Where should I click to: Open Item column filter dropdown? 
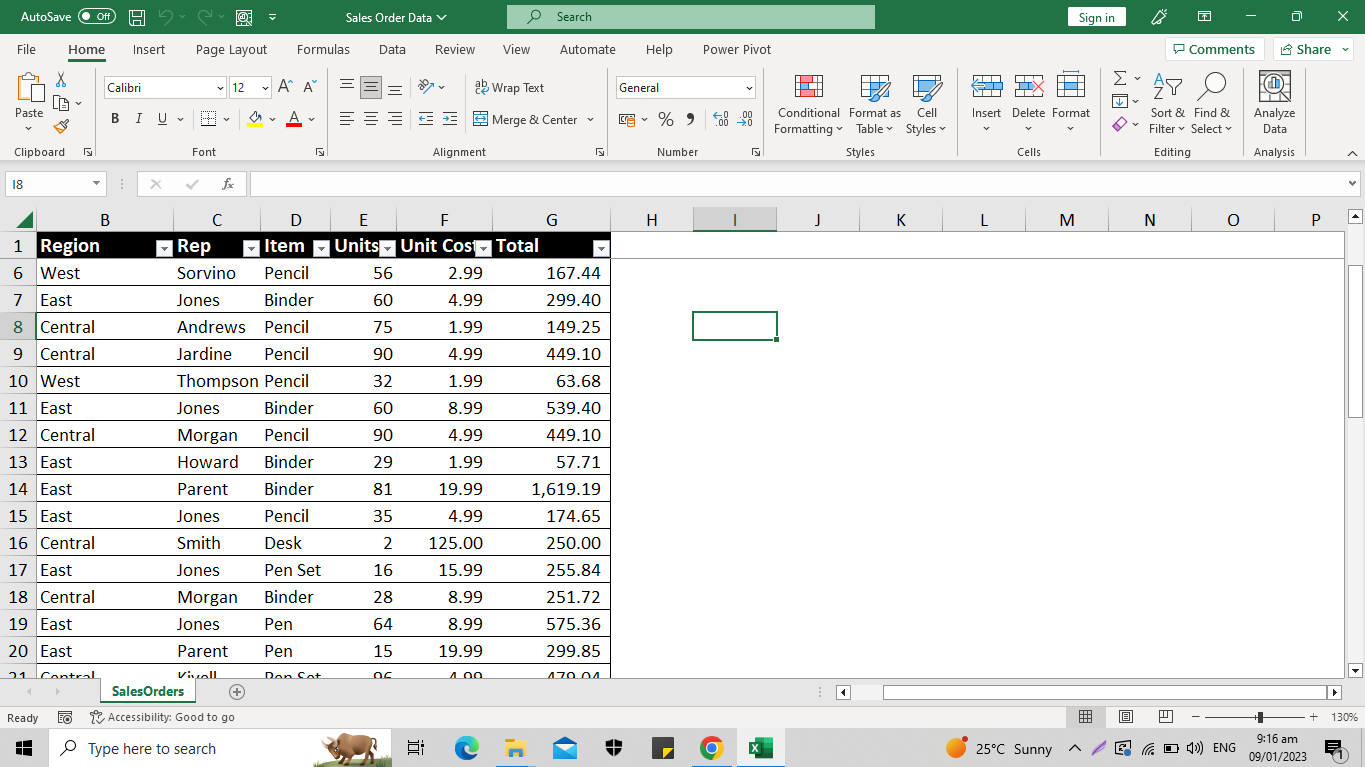click(x=321, y=247)
